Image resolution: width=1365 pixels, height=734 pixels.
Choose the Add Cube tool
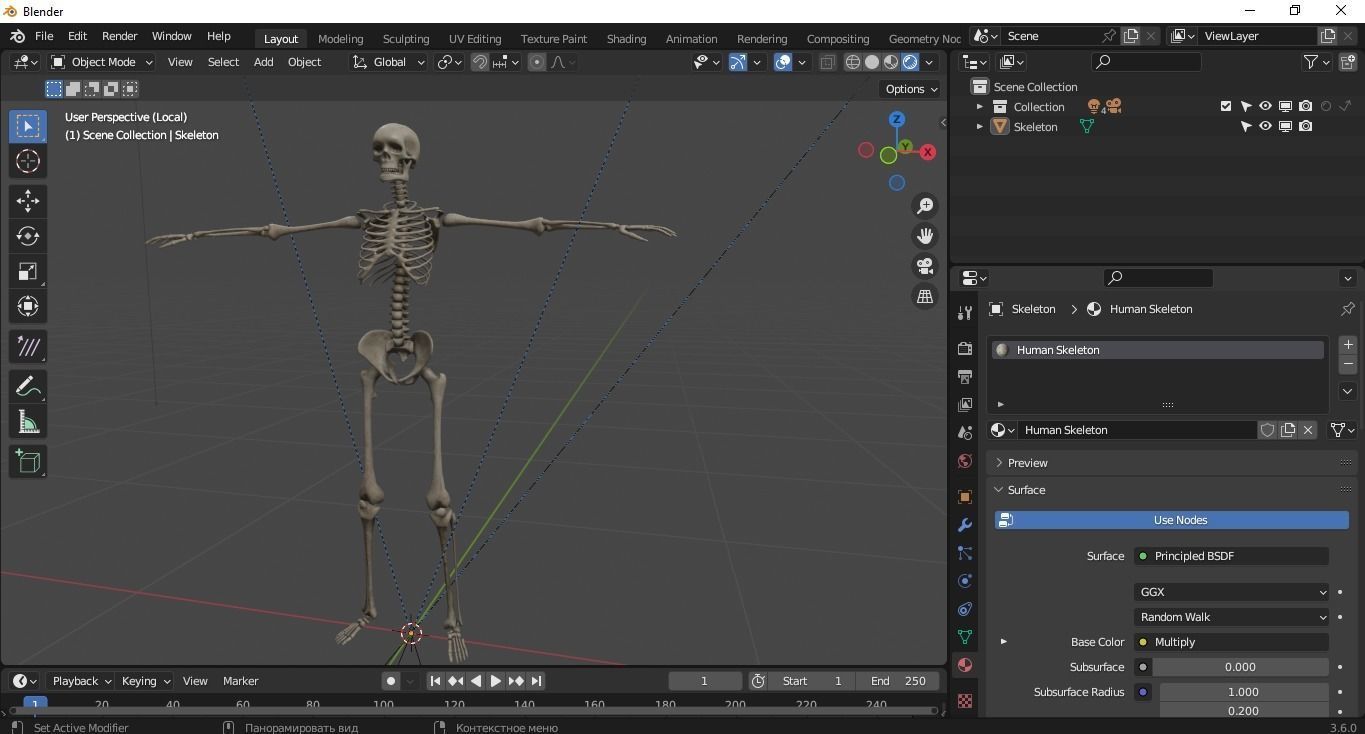[x=28, y=462]
